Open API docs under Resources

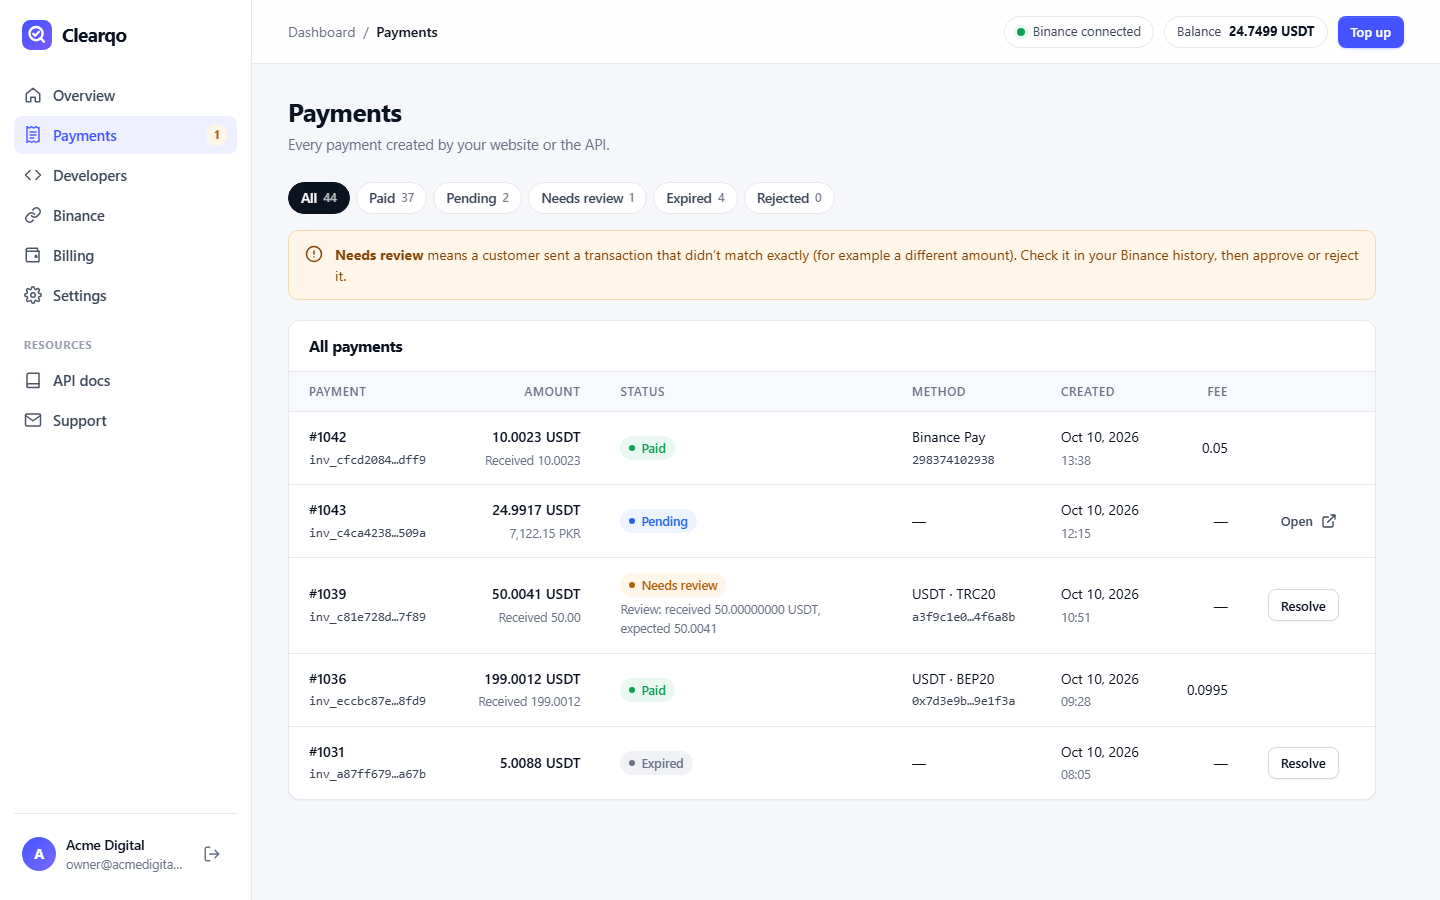click(x=125, y=381)
